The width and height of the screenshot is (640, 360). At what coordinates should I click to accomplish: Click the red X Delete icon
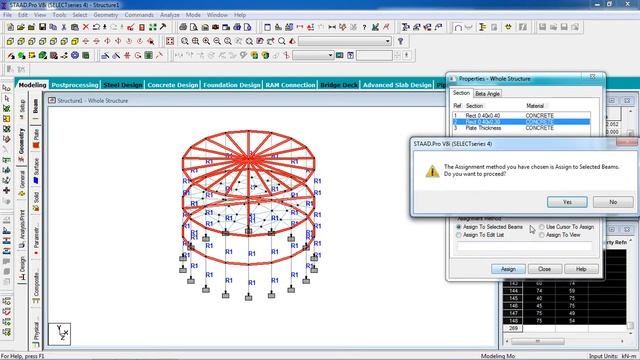86,27
